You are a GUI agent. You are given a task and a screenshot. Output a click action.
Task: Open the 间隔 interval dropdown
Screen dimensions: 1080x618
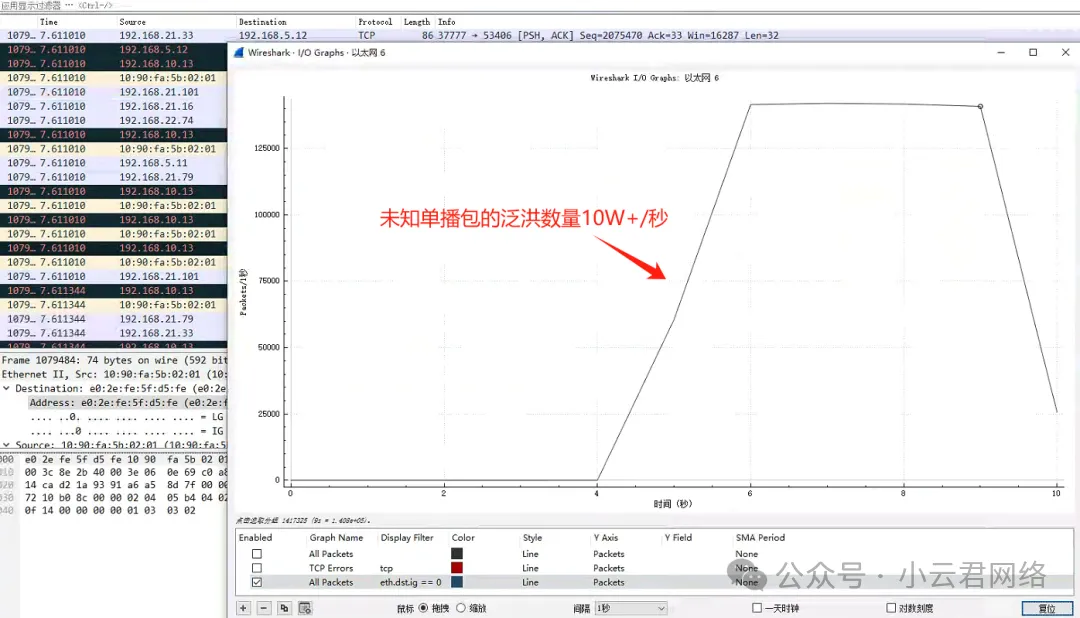[x=630, y=608]
